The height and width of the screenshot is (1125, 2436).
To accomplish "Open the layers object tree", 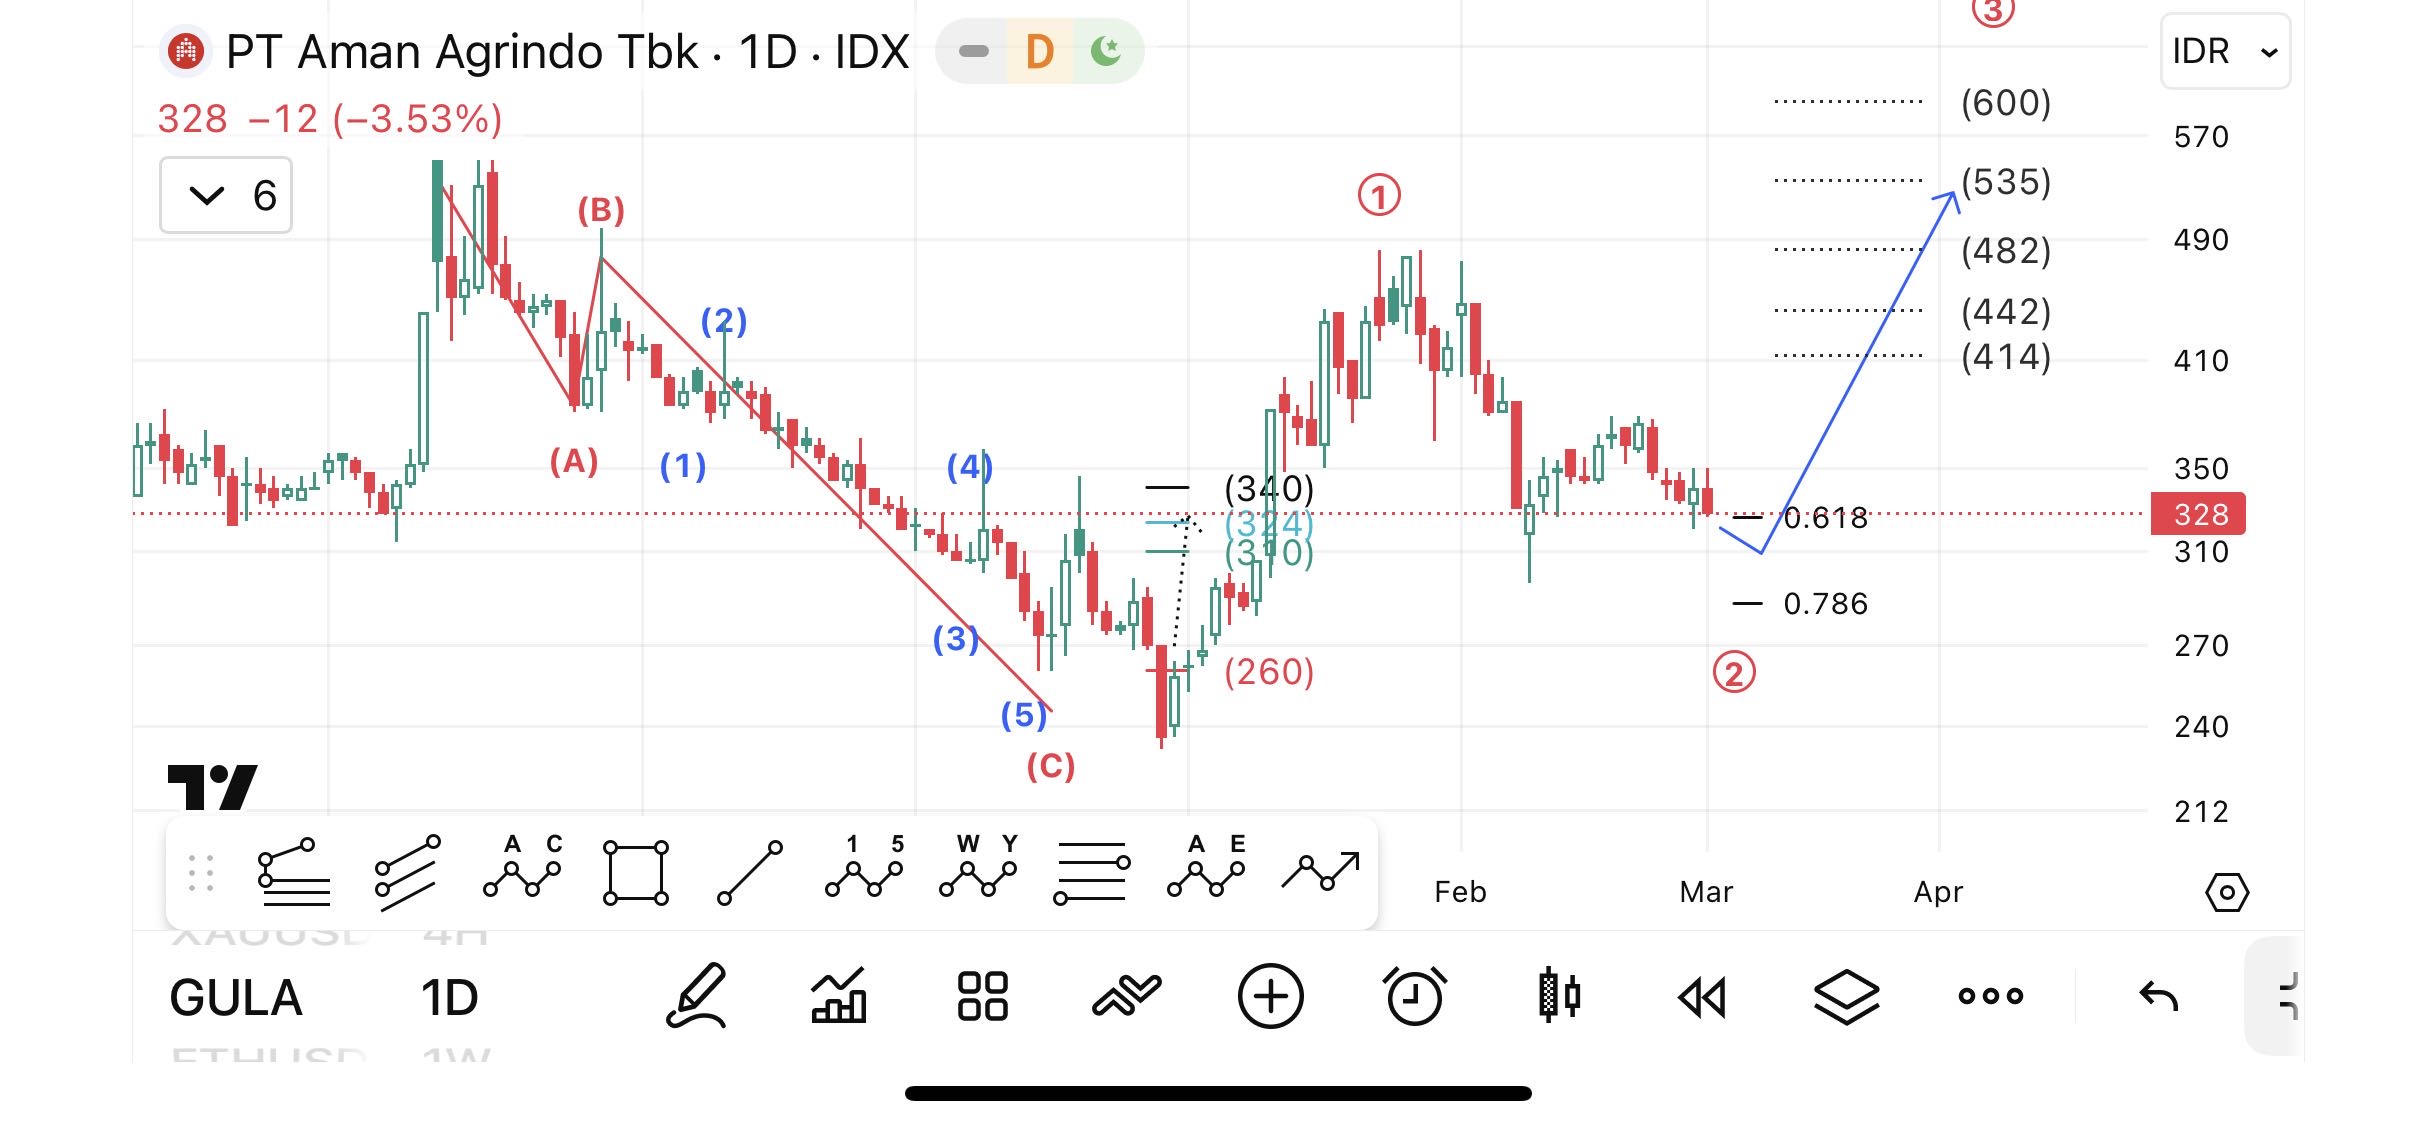I will coord(1846,996).
